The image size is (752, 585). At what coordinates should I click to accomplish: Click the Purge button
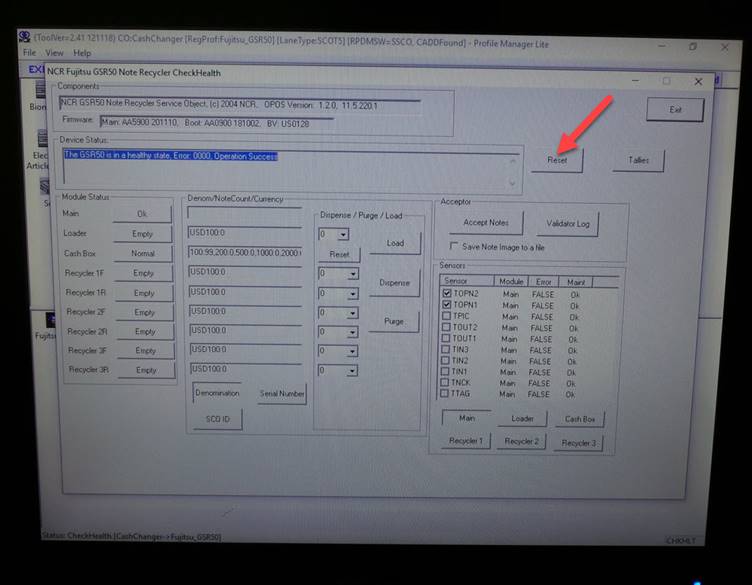click(x=393, y=322)
